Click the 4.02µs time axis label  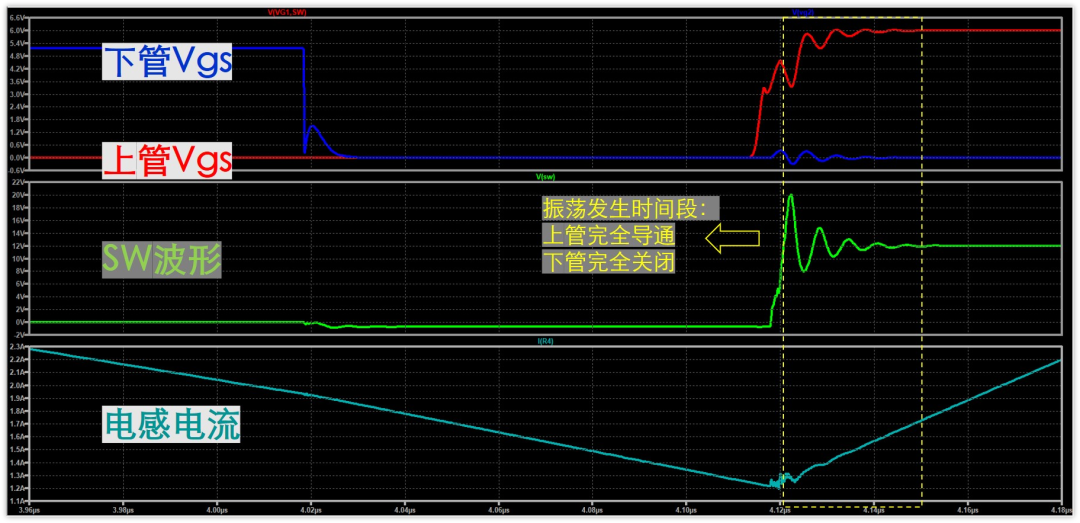pyautogui.click(x=311, y=511)
